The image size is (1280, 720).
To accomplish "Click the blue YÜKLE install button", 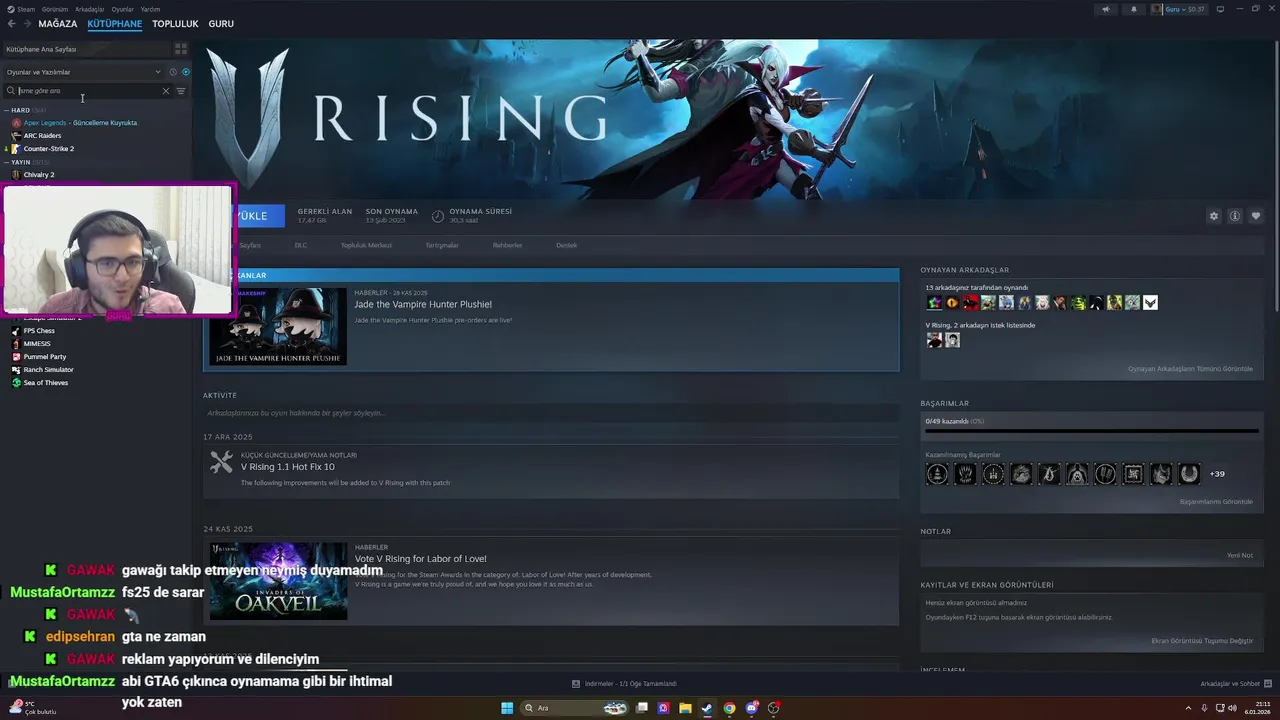I will (260, 216).
